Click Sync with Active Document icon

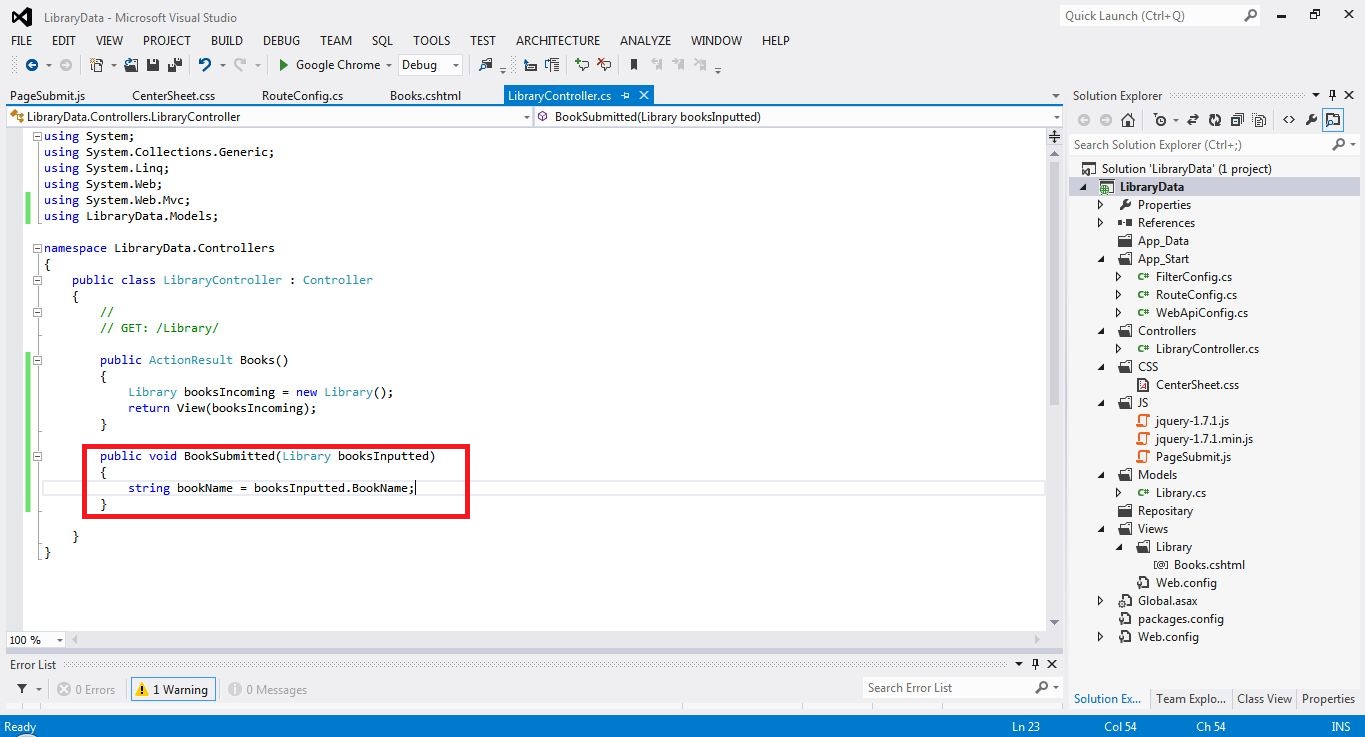pos(1193,120)
